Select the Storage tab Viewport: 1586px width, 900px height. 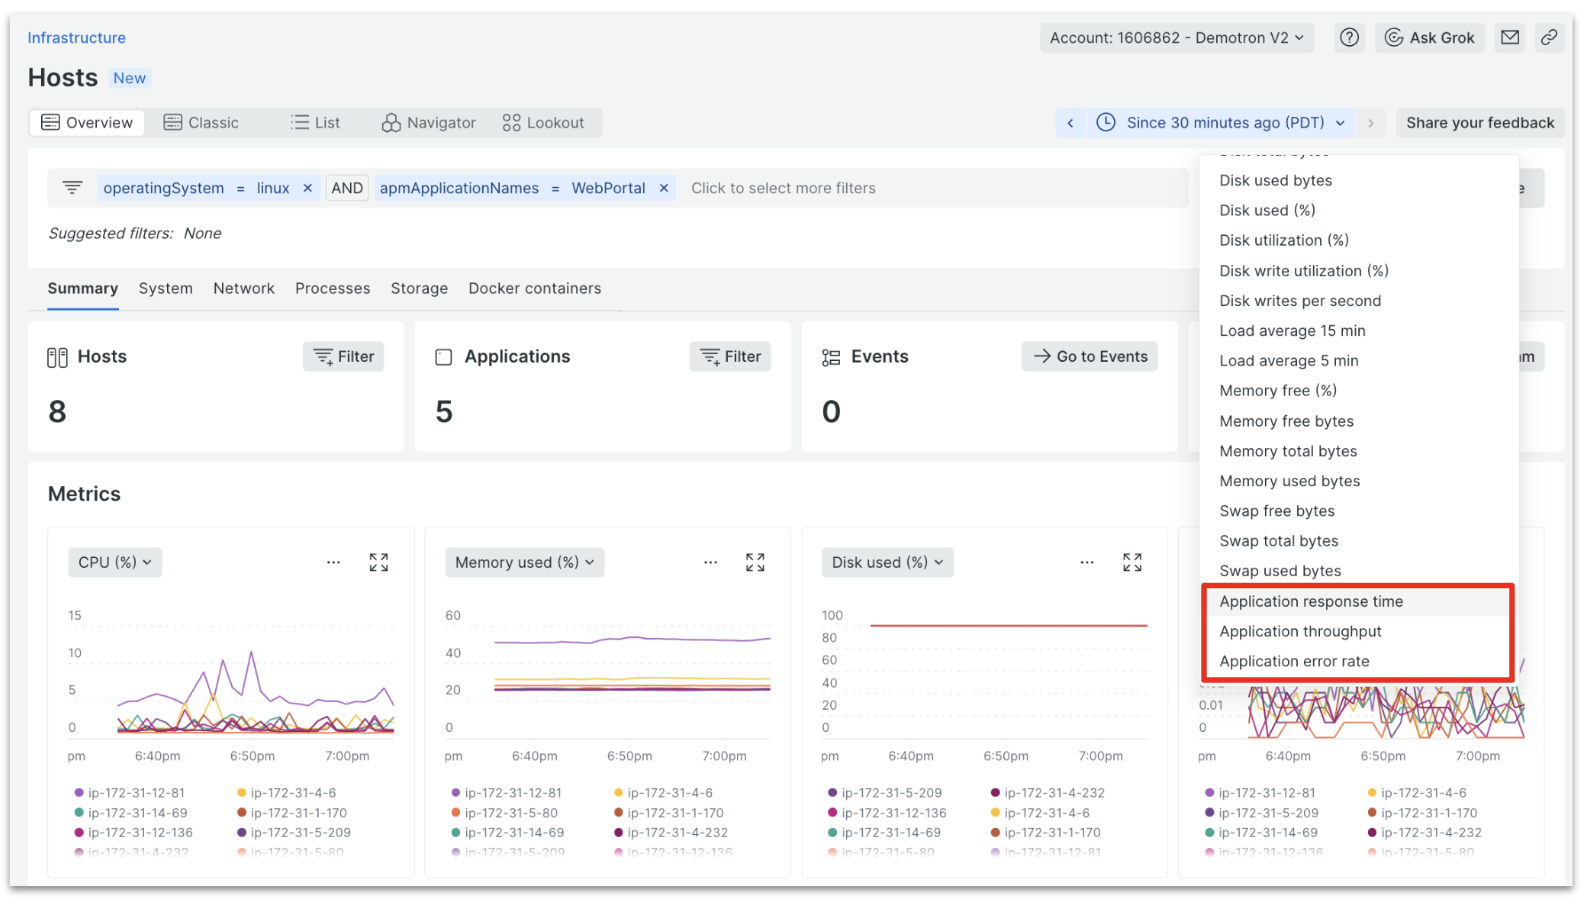pos(419,288)
